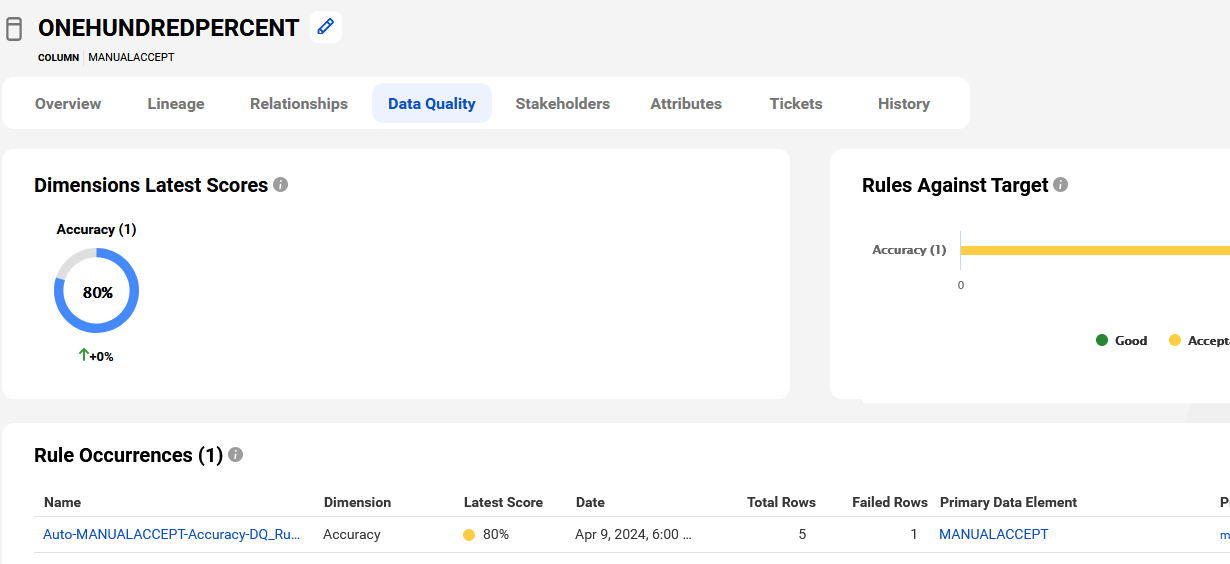Click the green Good legend swatch
Screen dimensions: 1230x564
pos(1102,341)
